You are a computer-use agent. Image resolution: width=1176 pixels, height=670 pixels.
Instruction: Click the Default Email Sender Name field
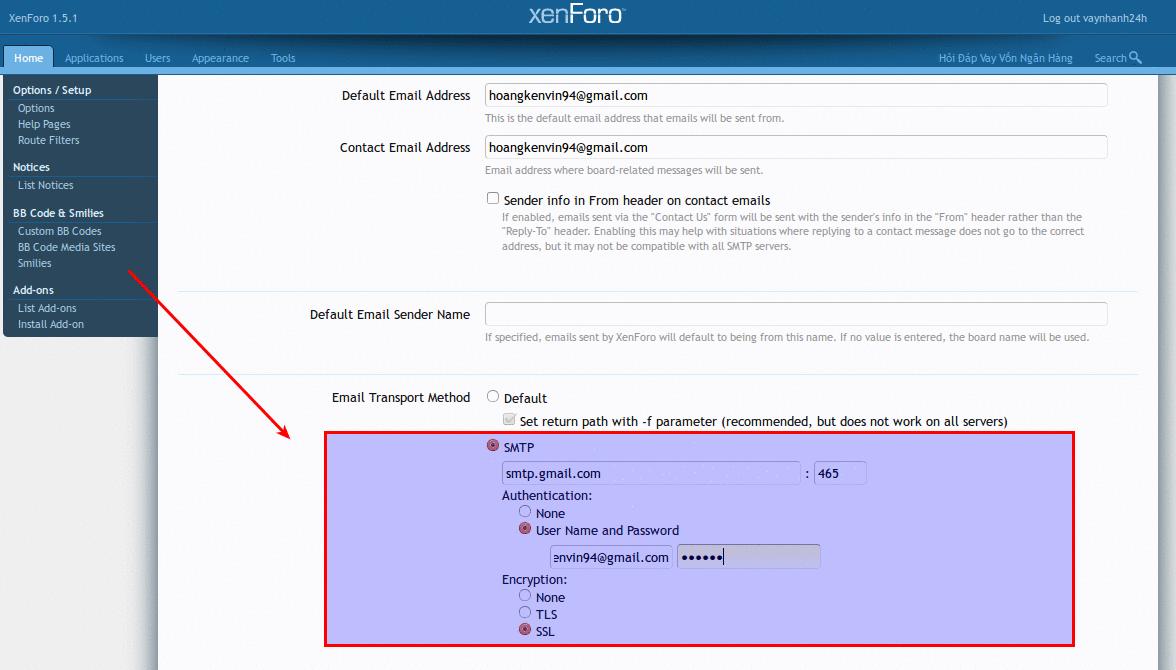(x=796, y=314)
